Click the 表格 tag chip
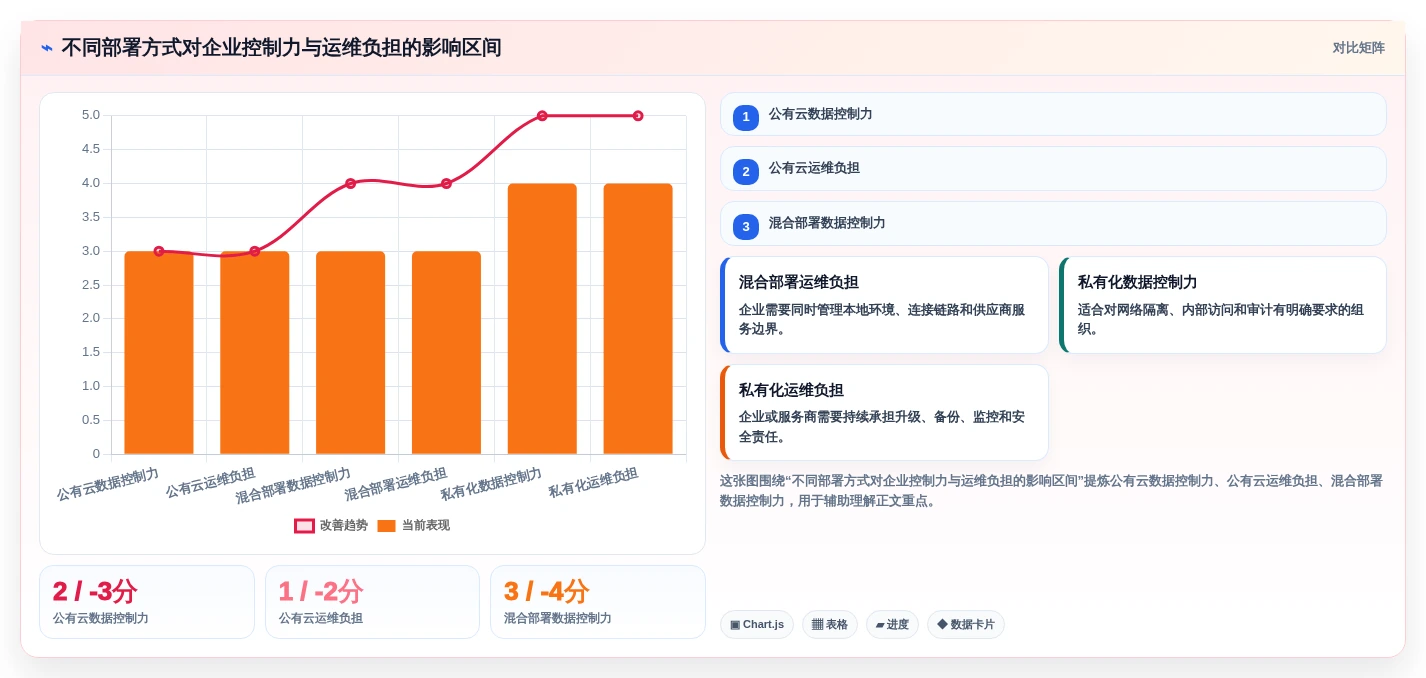Screen dimensions: 1426x678 [x=829, y=625]
